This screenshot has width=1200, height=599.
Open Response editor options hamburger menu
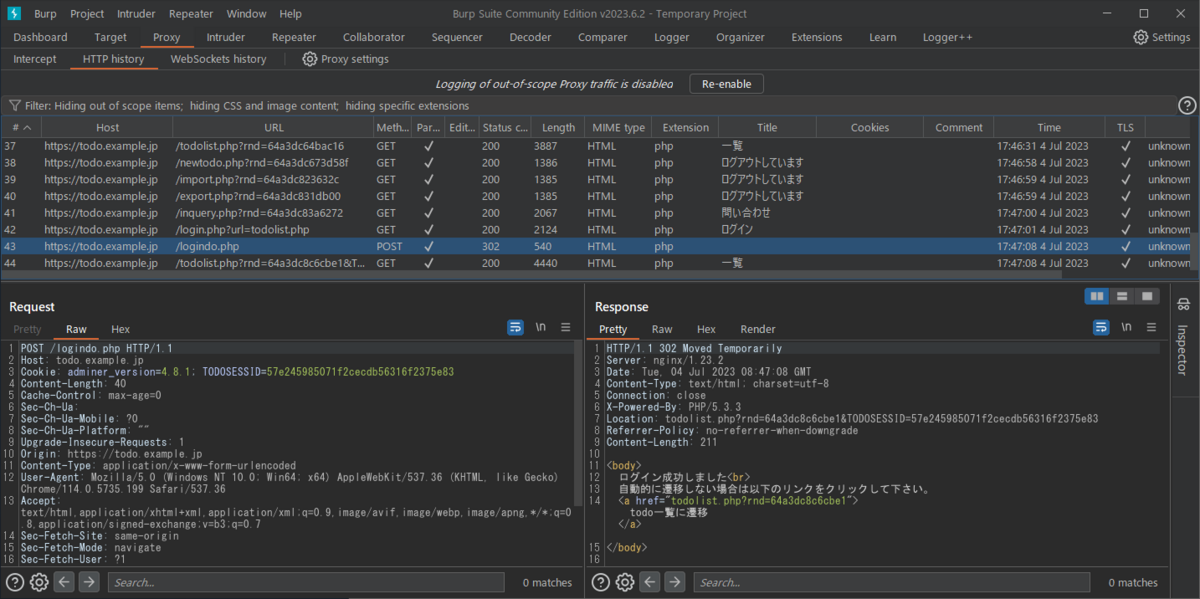[1151, 327]
